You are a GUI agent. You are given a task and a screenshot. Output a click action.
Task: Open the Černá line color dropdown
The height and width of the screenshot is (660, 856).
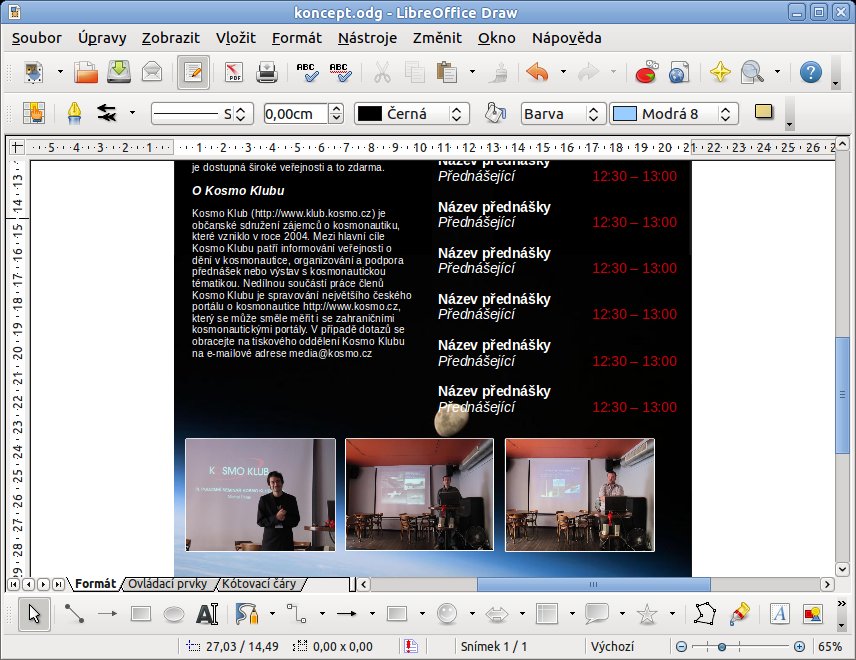pos(412,114)
